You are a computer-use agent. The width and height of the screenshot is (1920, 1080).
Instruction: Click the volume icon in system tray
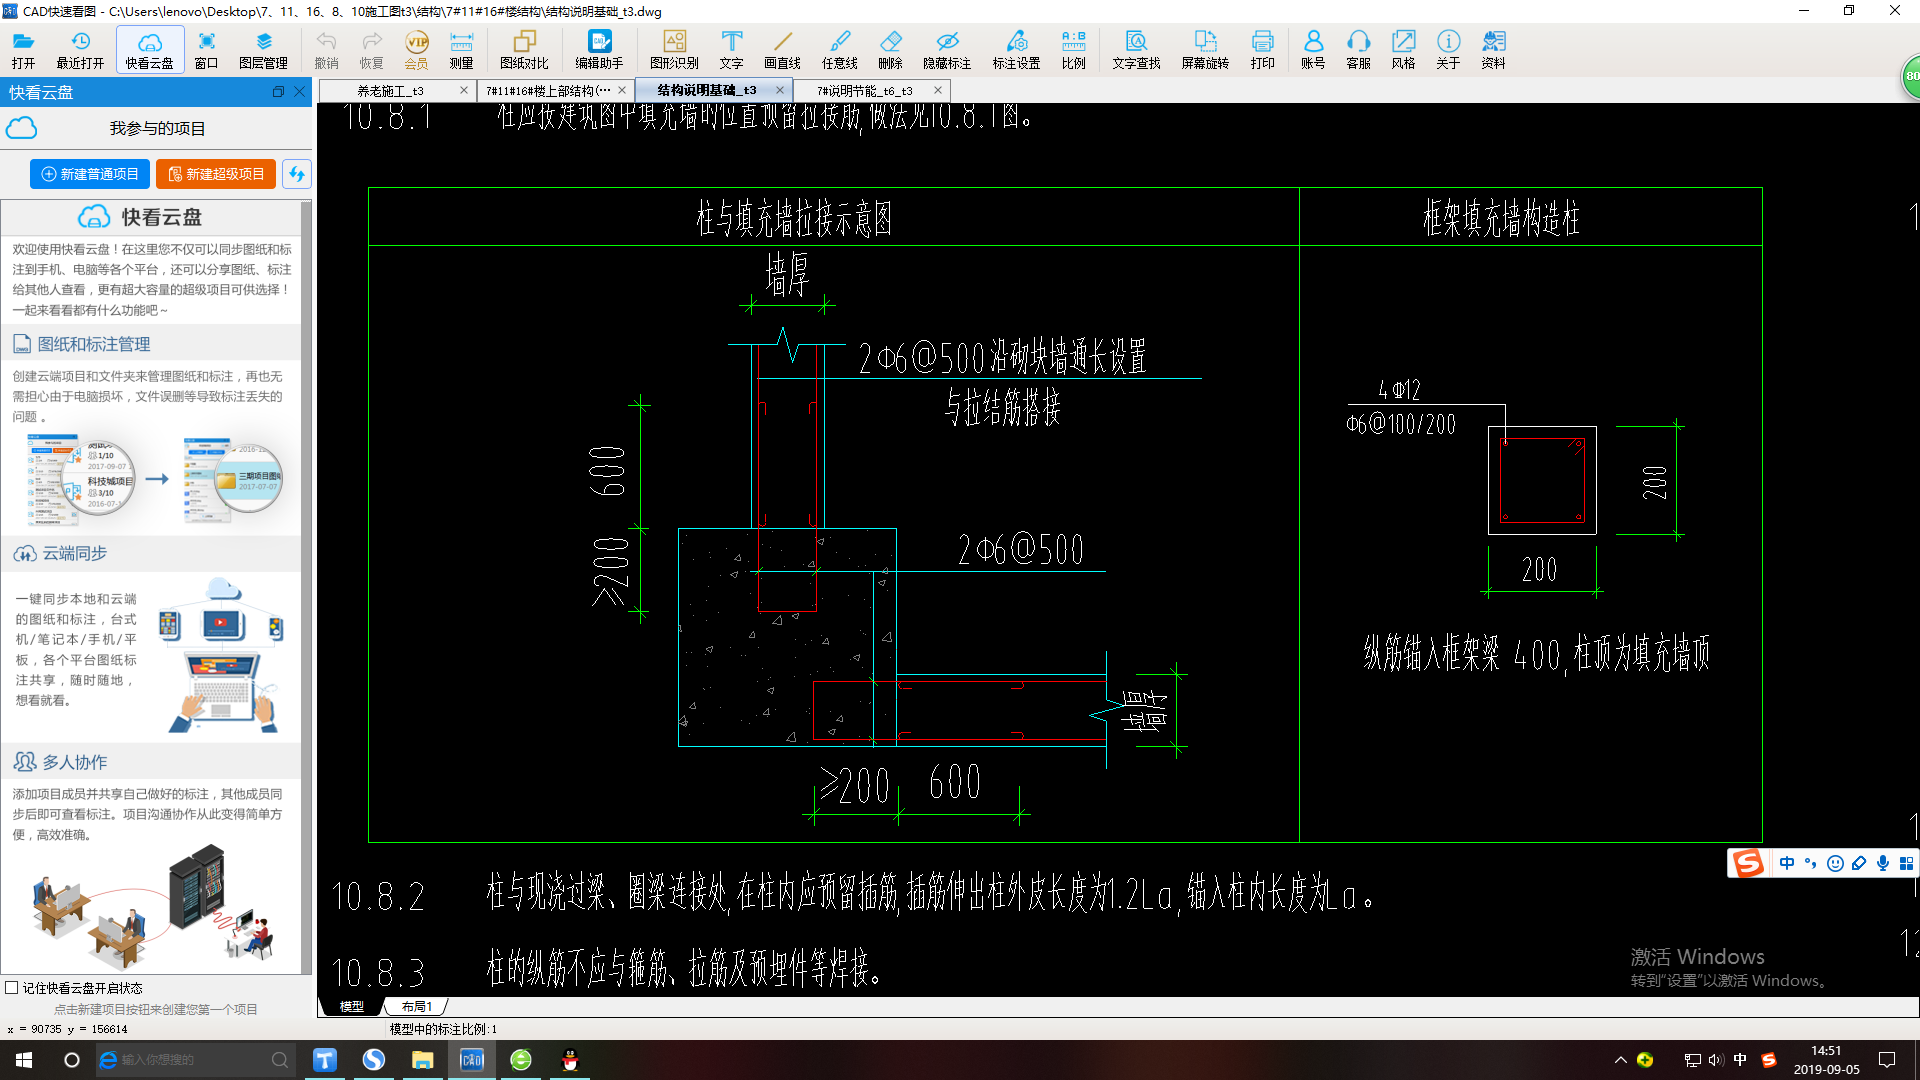(1716, 1060)
